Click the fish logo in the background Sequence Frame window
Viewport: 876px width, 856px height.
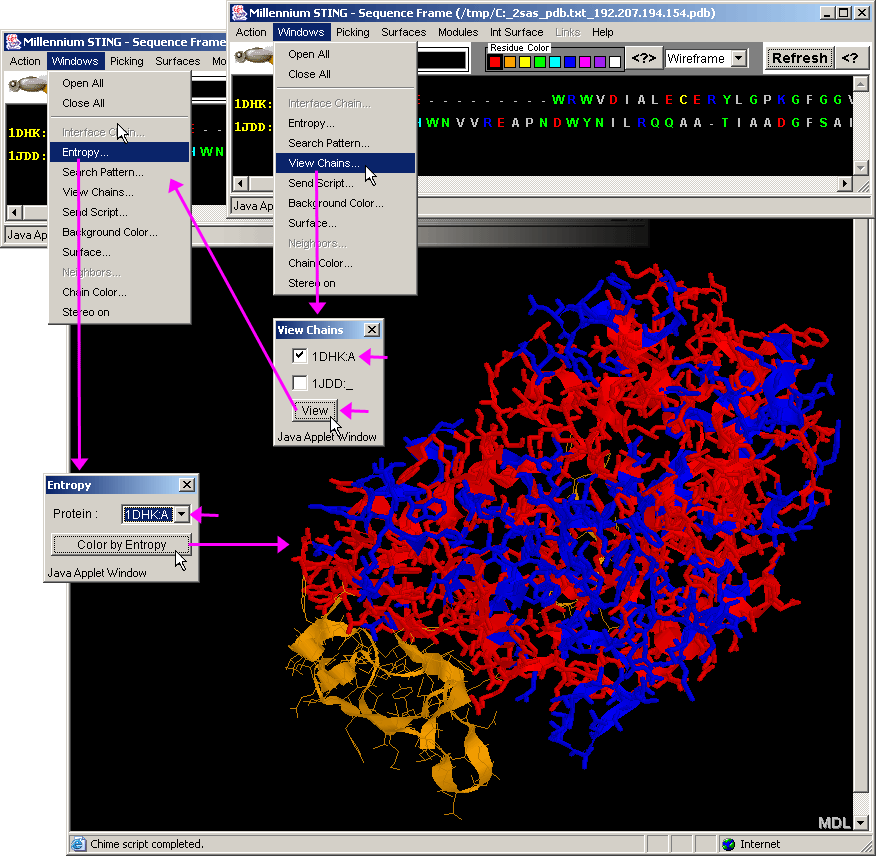[28, 85]
